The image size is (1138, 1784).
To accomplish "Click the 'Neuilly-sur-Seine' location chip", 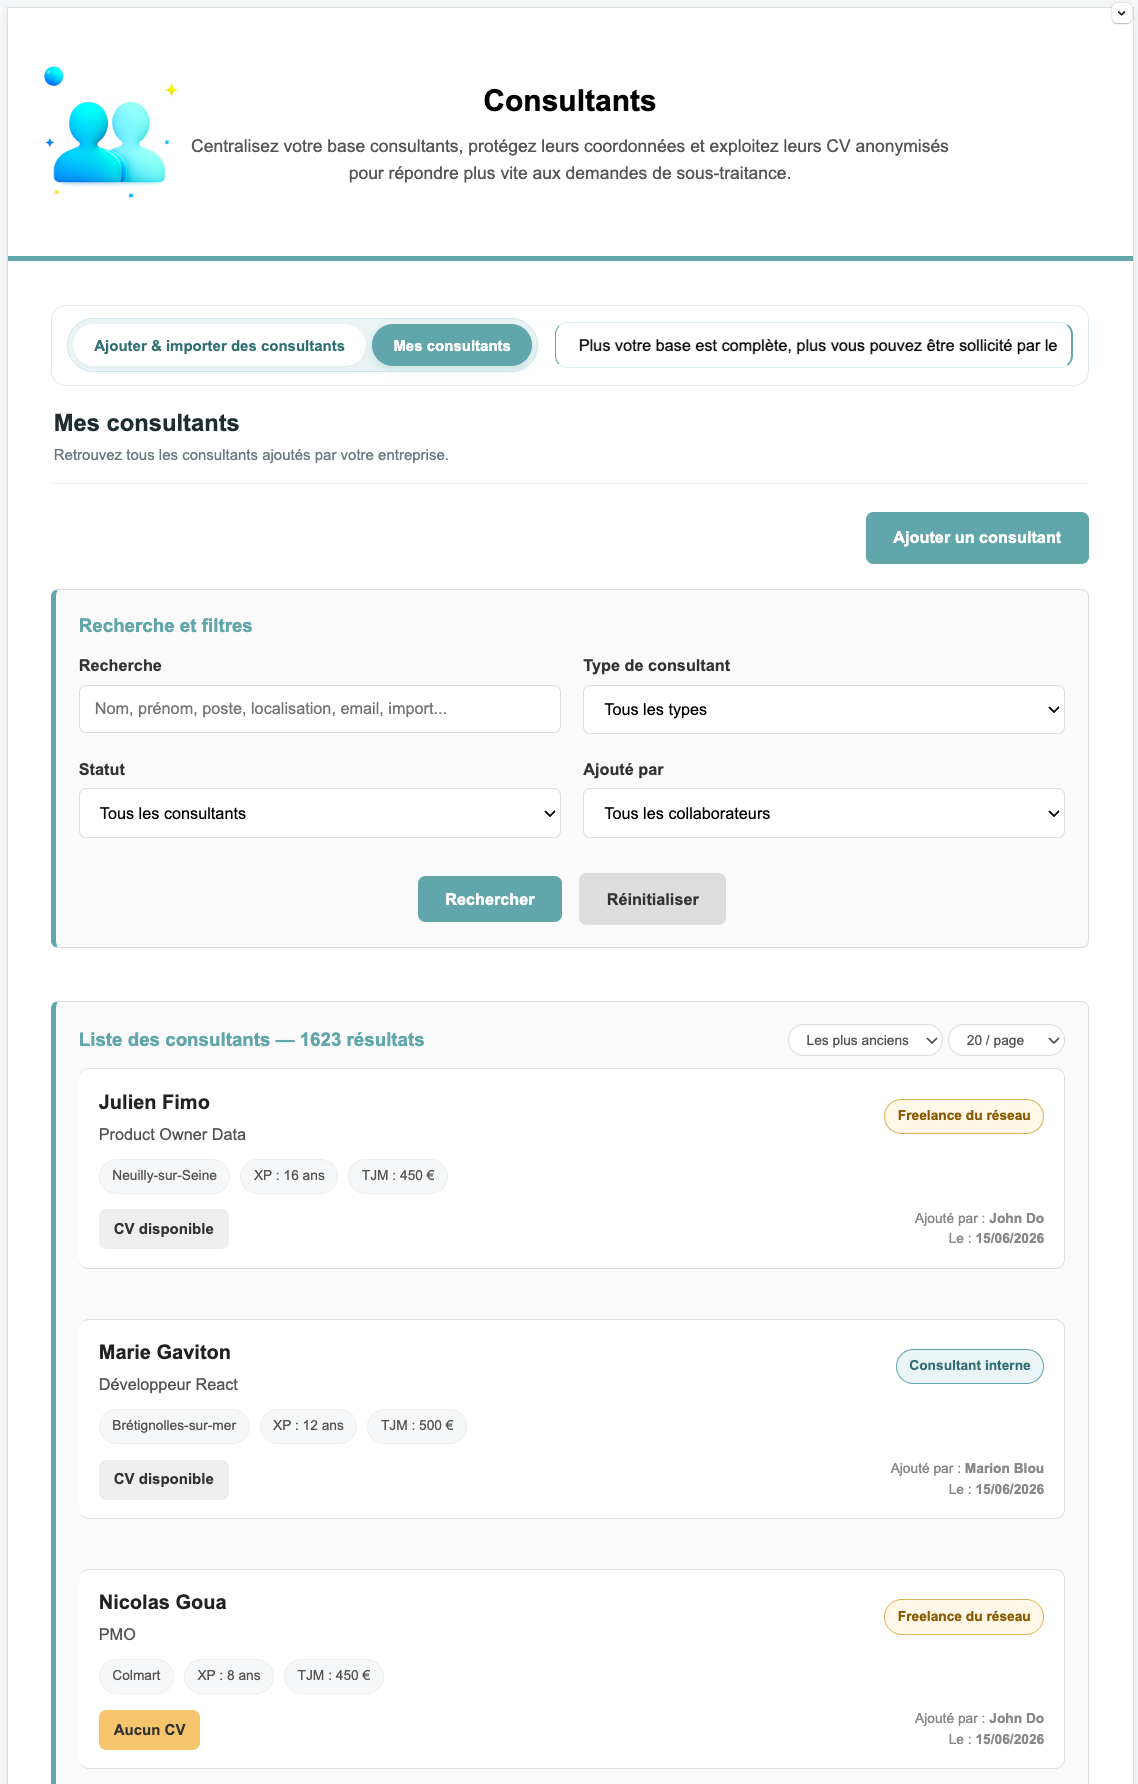I will coord(164,1175).
